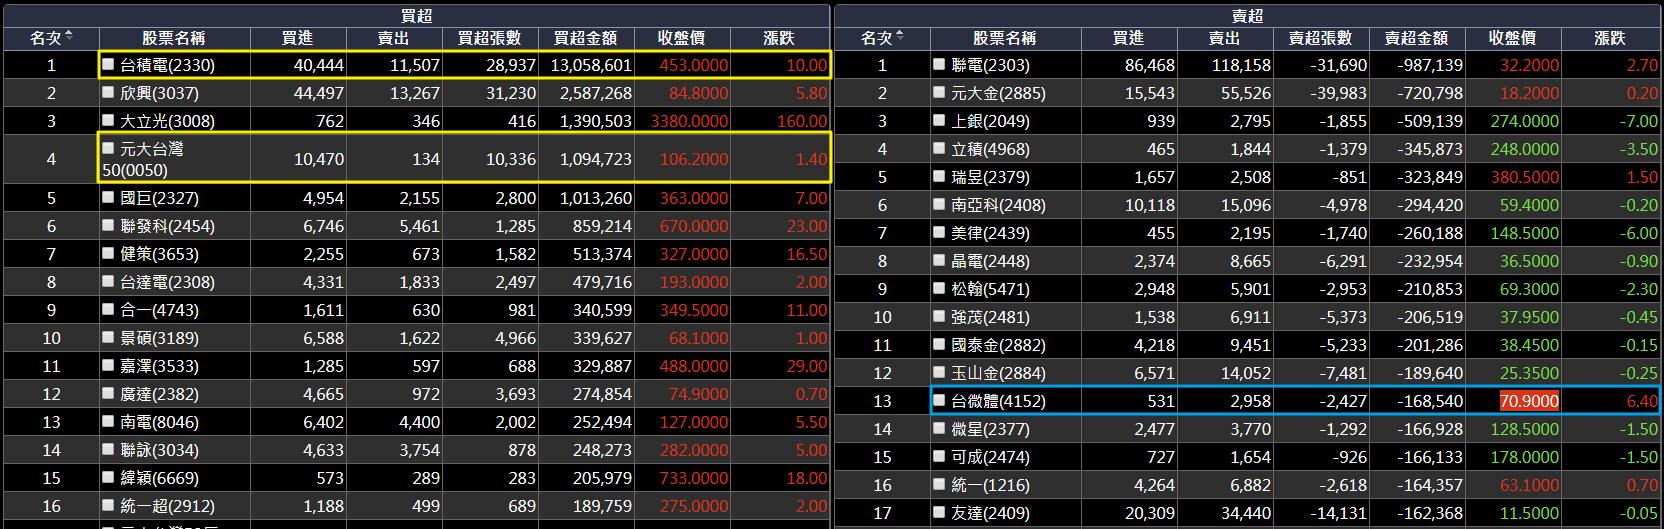Click the 股票名稱 header in 買超 table
This screenshot has width=1664, height=529.
[x=174, y=38]
